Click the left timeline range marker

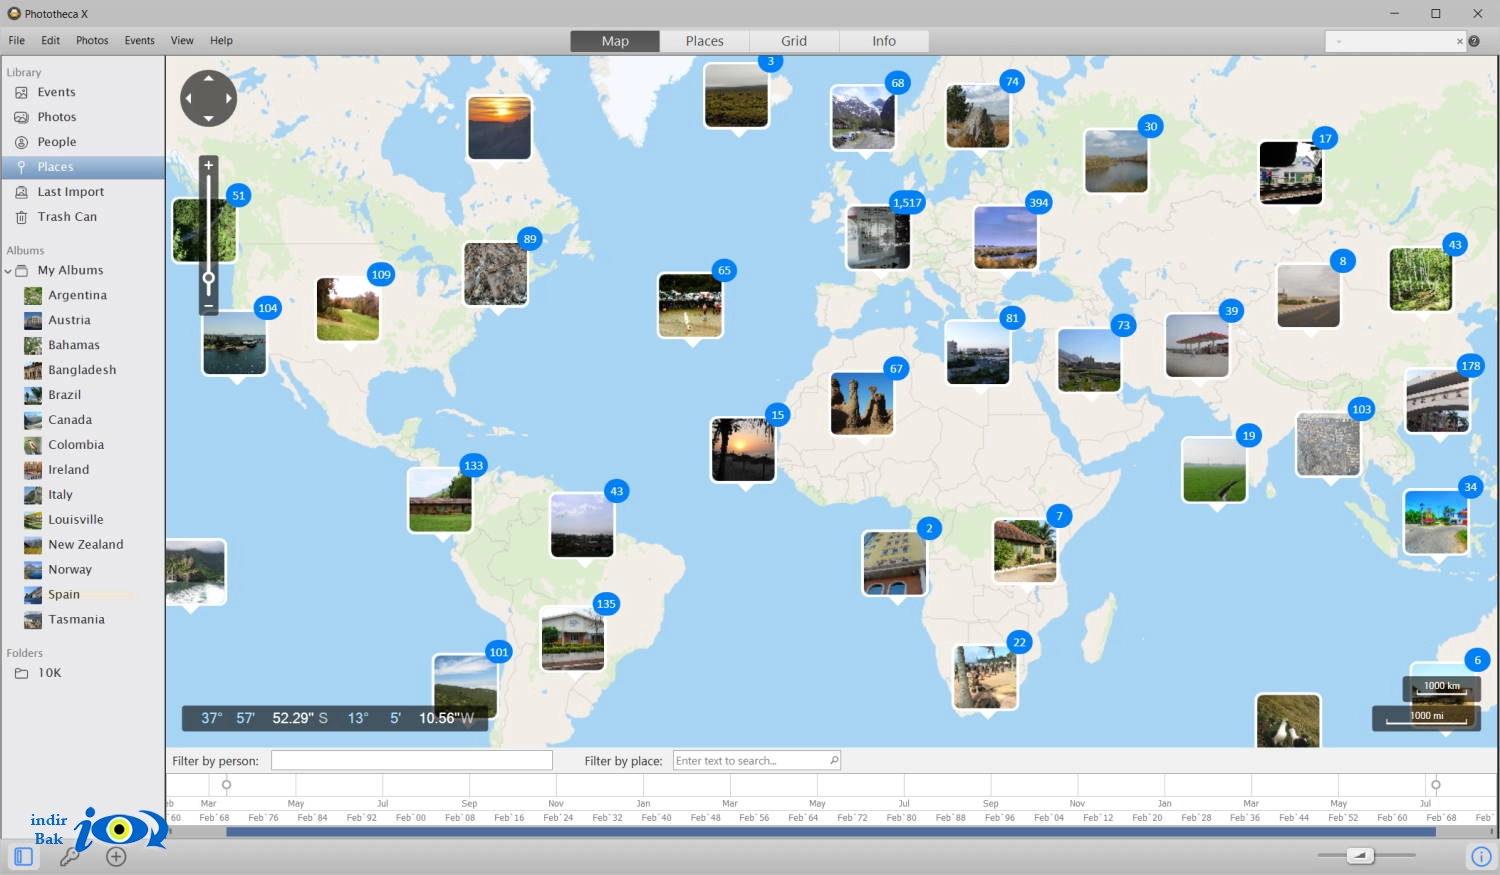[x=227, y=785]
